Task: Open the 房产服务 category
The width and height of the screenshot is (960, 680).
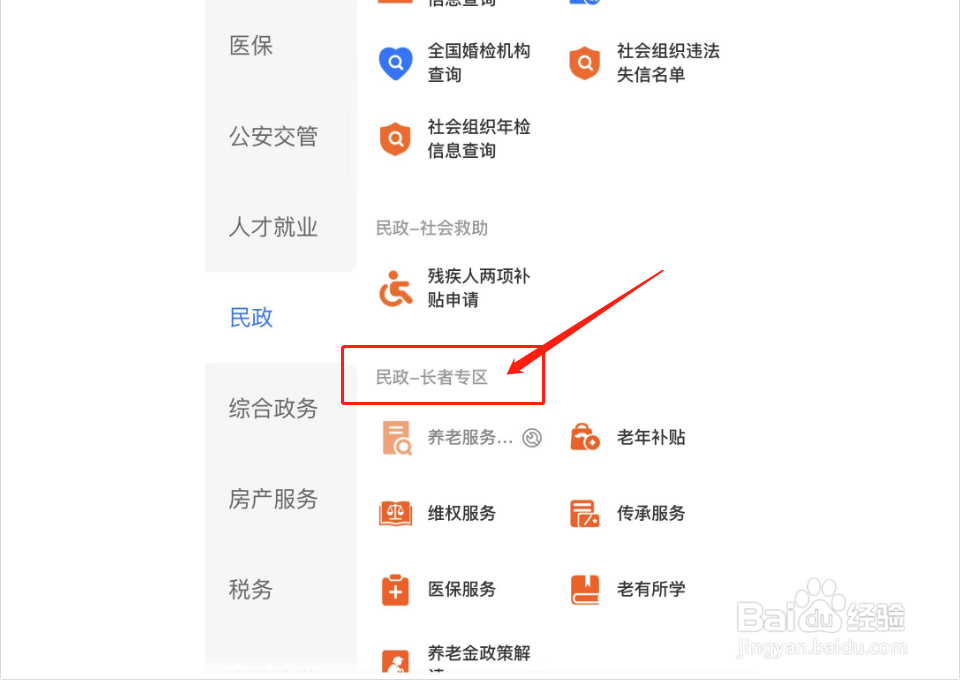Action: coord(273,499)
